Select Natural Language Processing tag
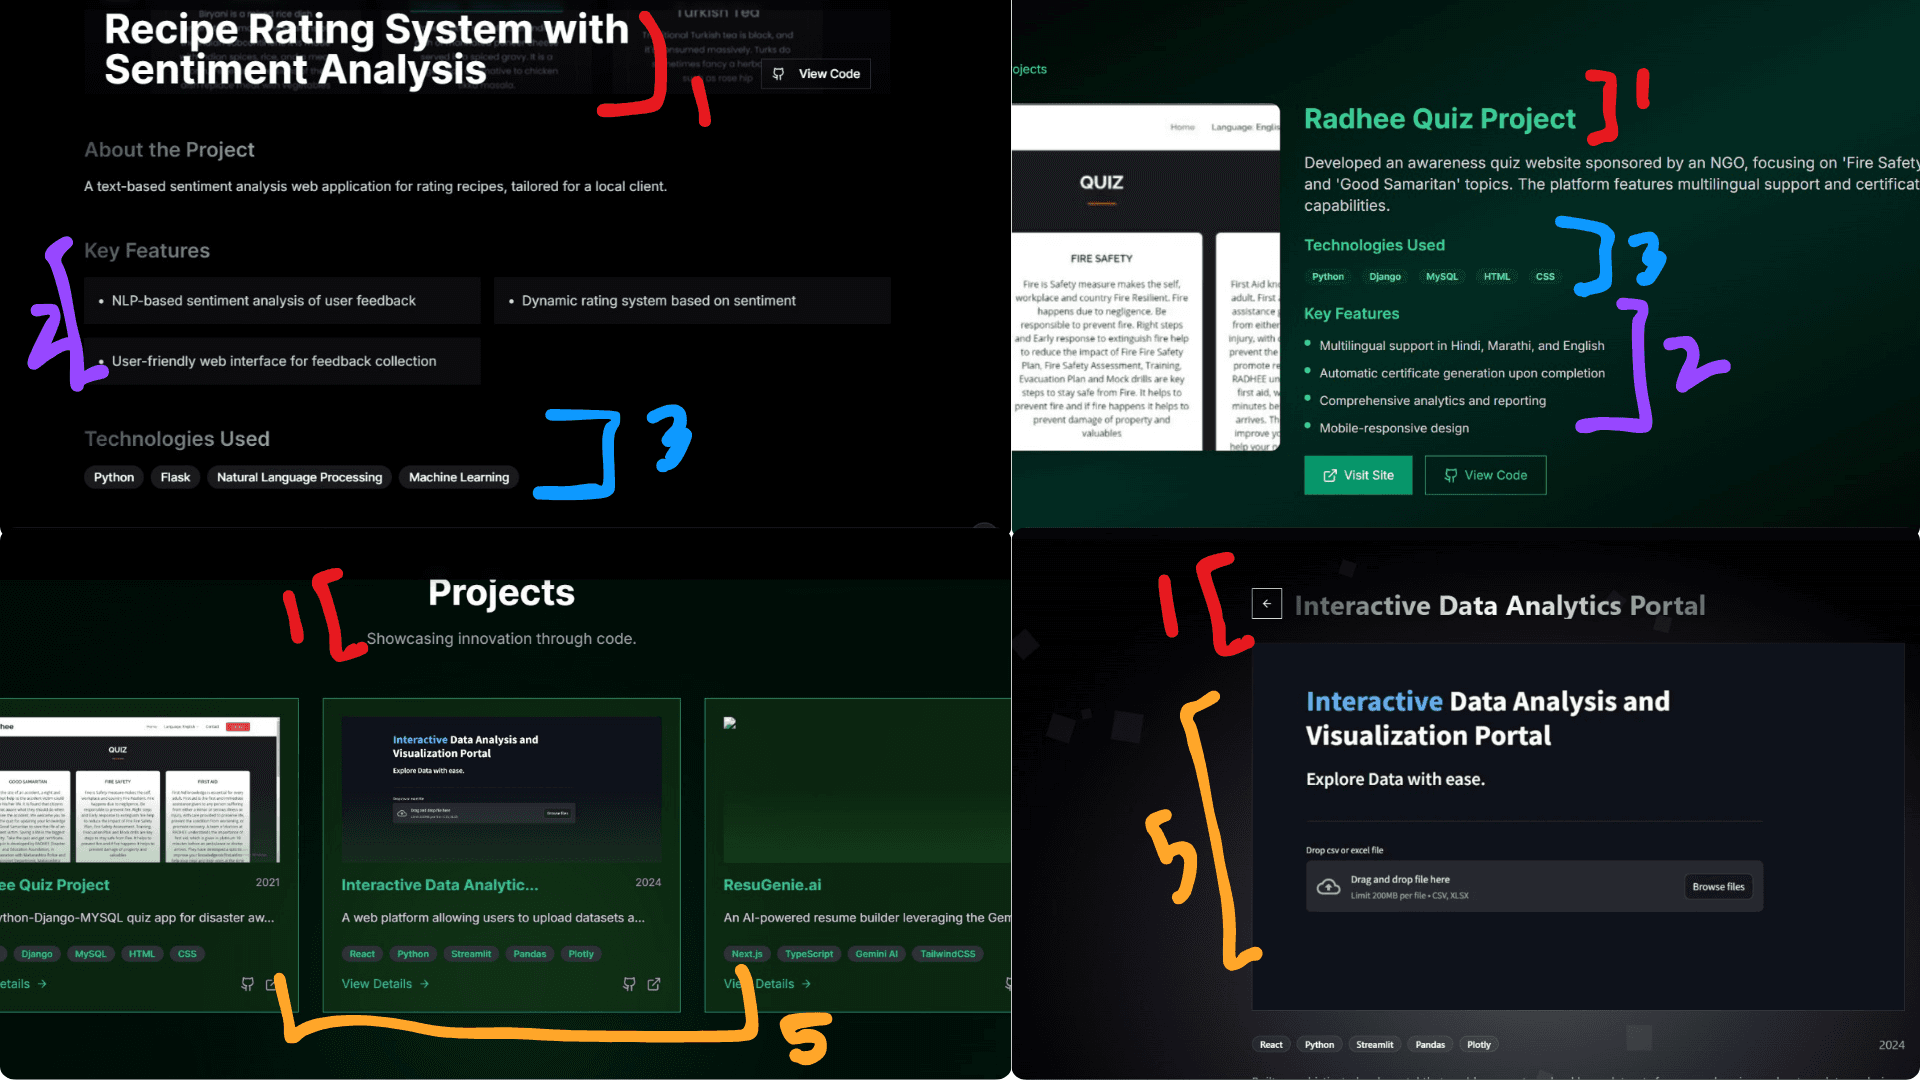1920x1080 pixels. click(299, 477)
